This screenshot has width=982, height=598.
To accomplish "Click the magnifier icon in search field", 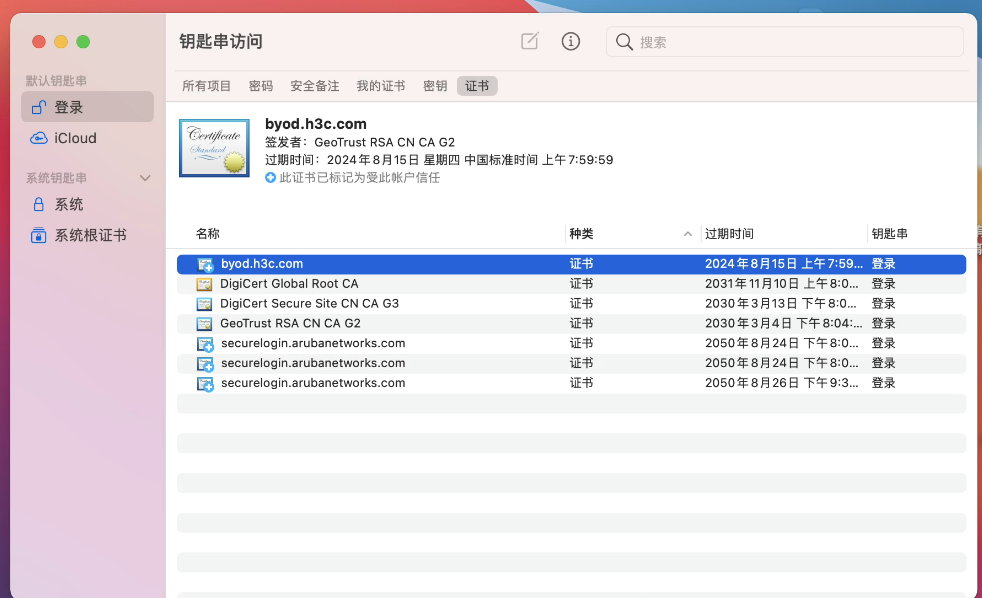I will [x=624, y=42].
